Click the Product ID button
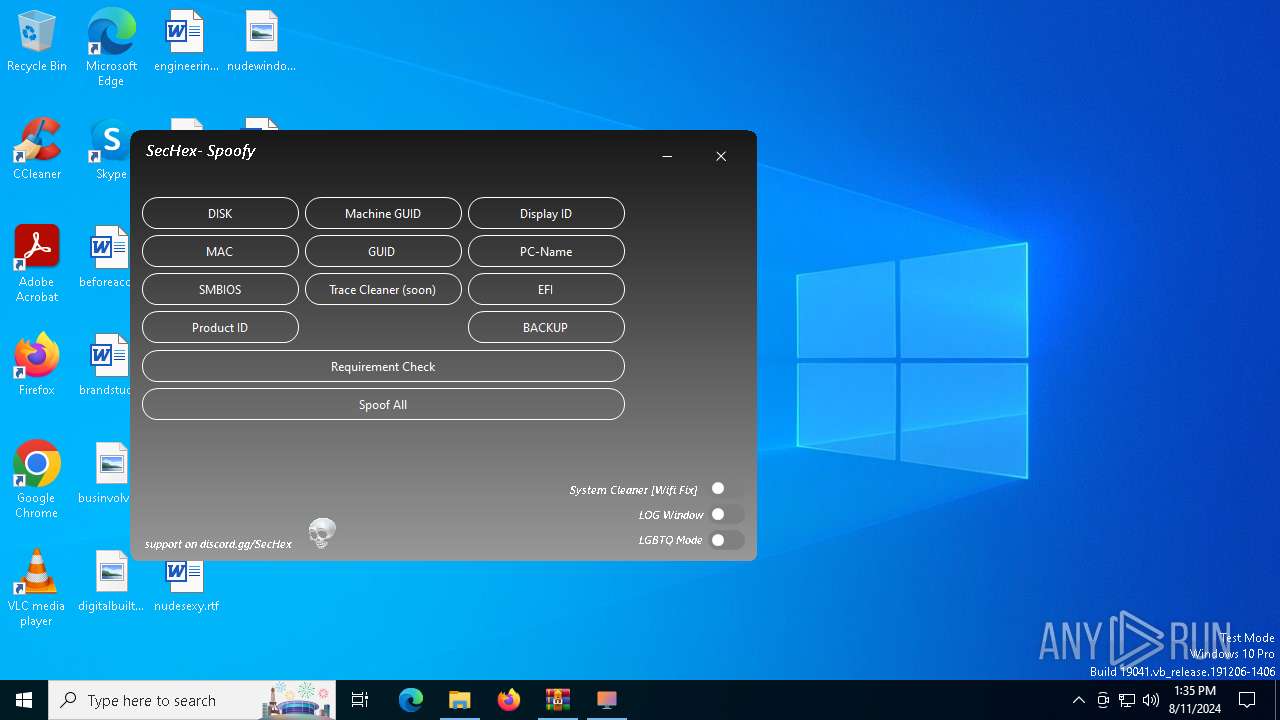 [220, 327]
